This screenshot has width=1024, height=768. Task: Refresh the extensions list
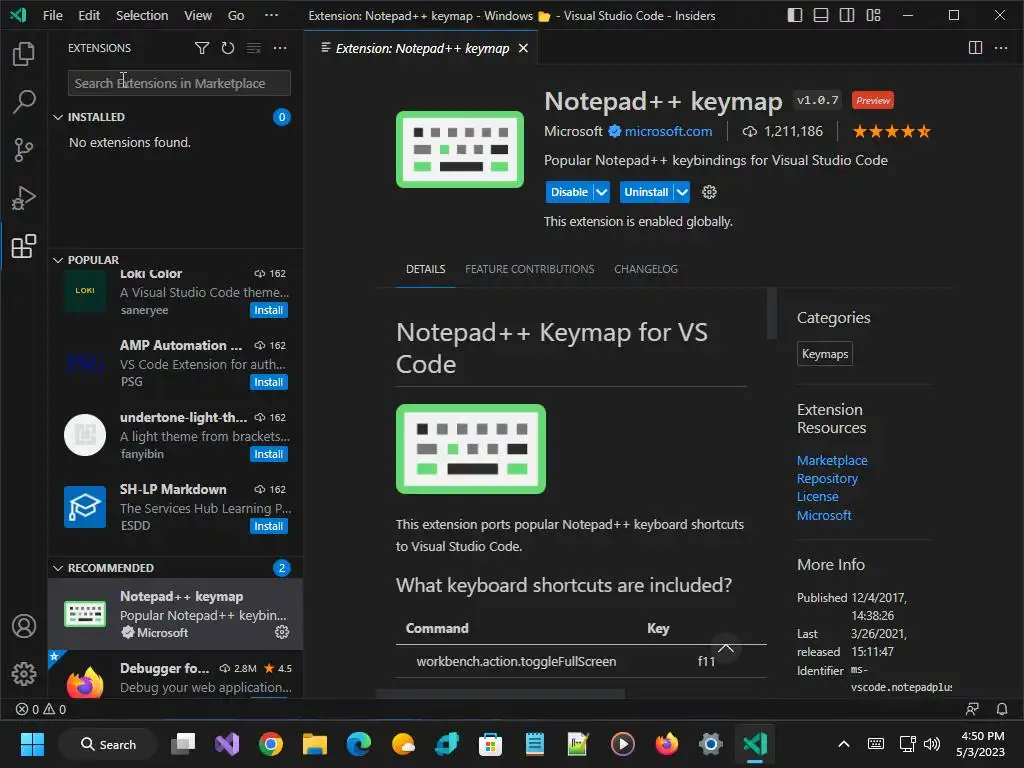click(x=227, y=48)
